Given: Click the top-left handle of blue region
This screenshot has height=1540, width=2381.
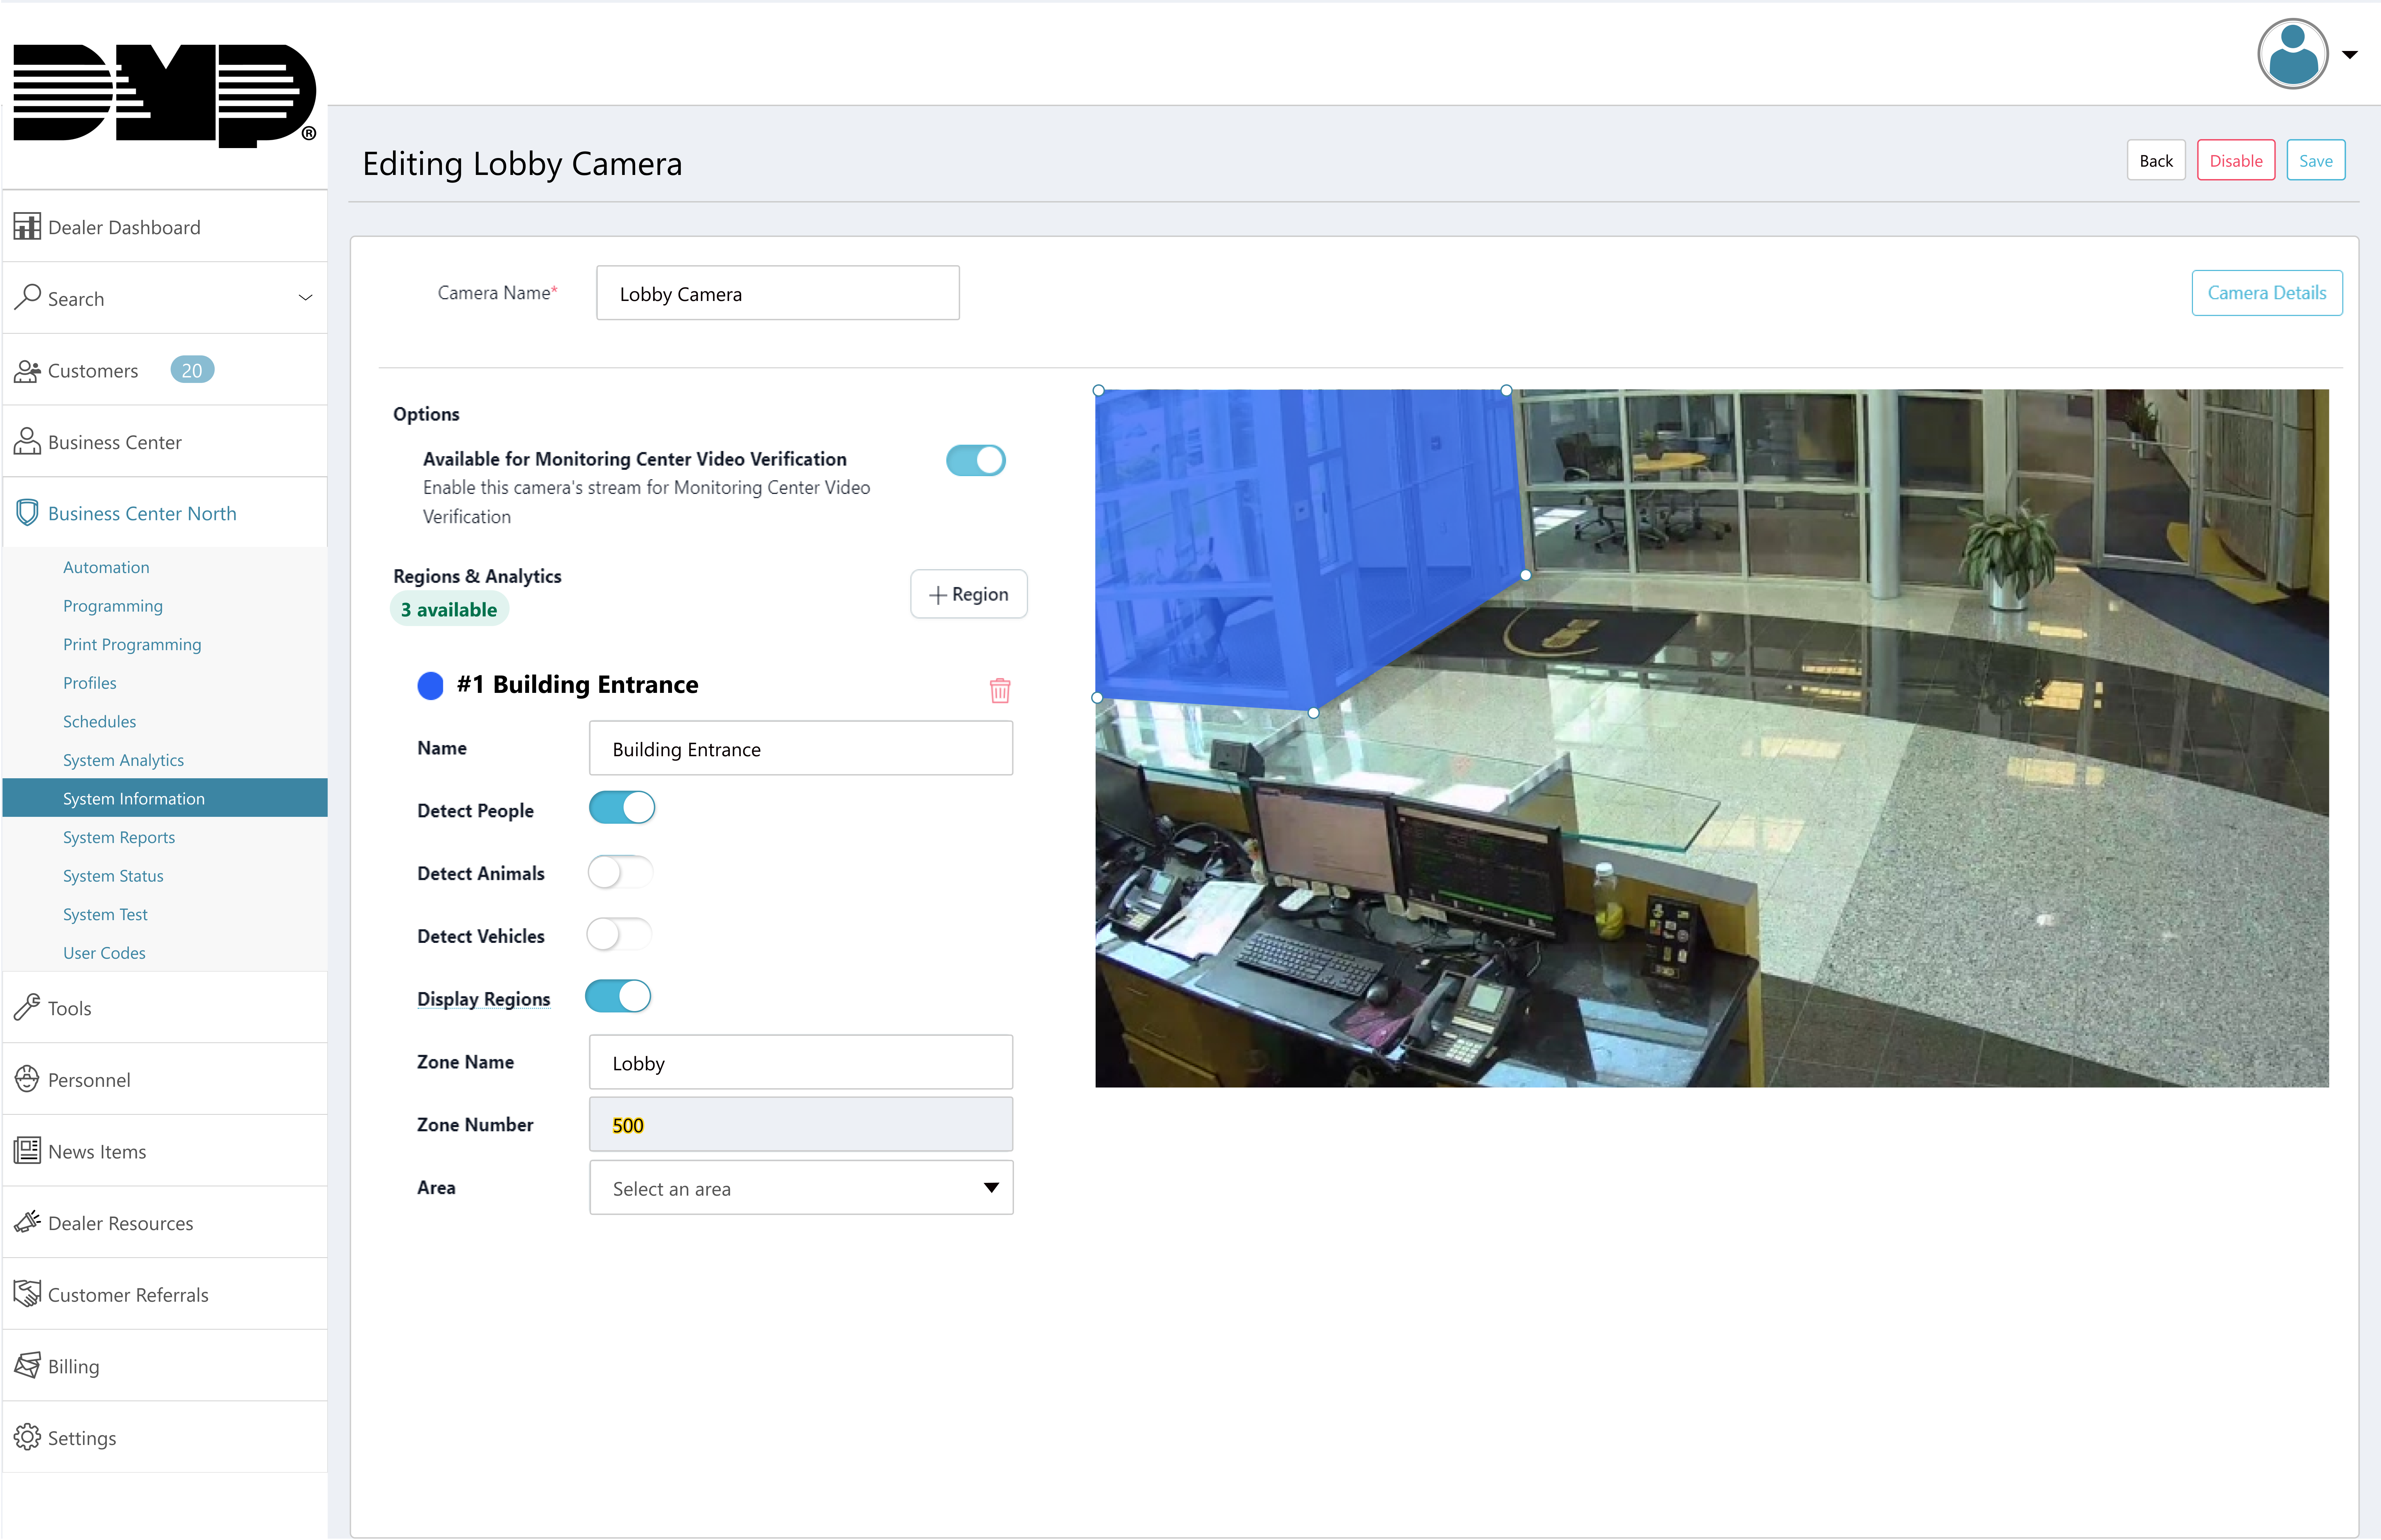Looking at the screenshot, I should coord(1098,391).
